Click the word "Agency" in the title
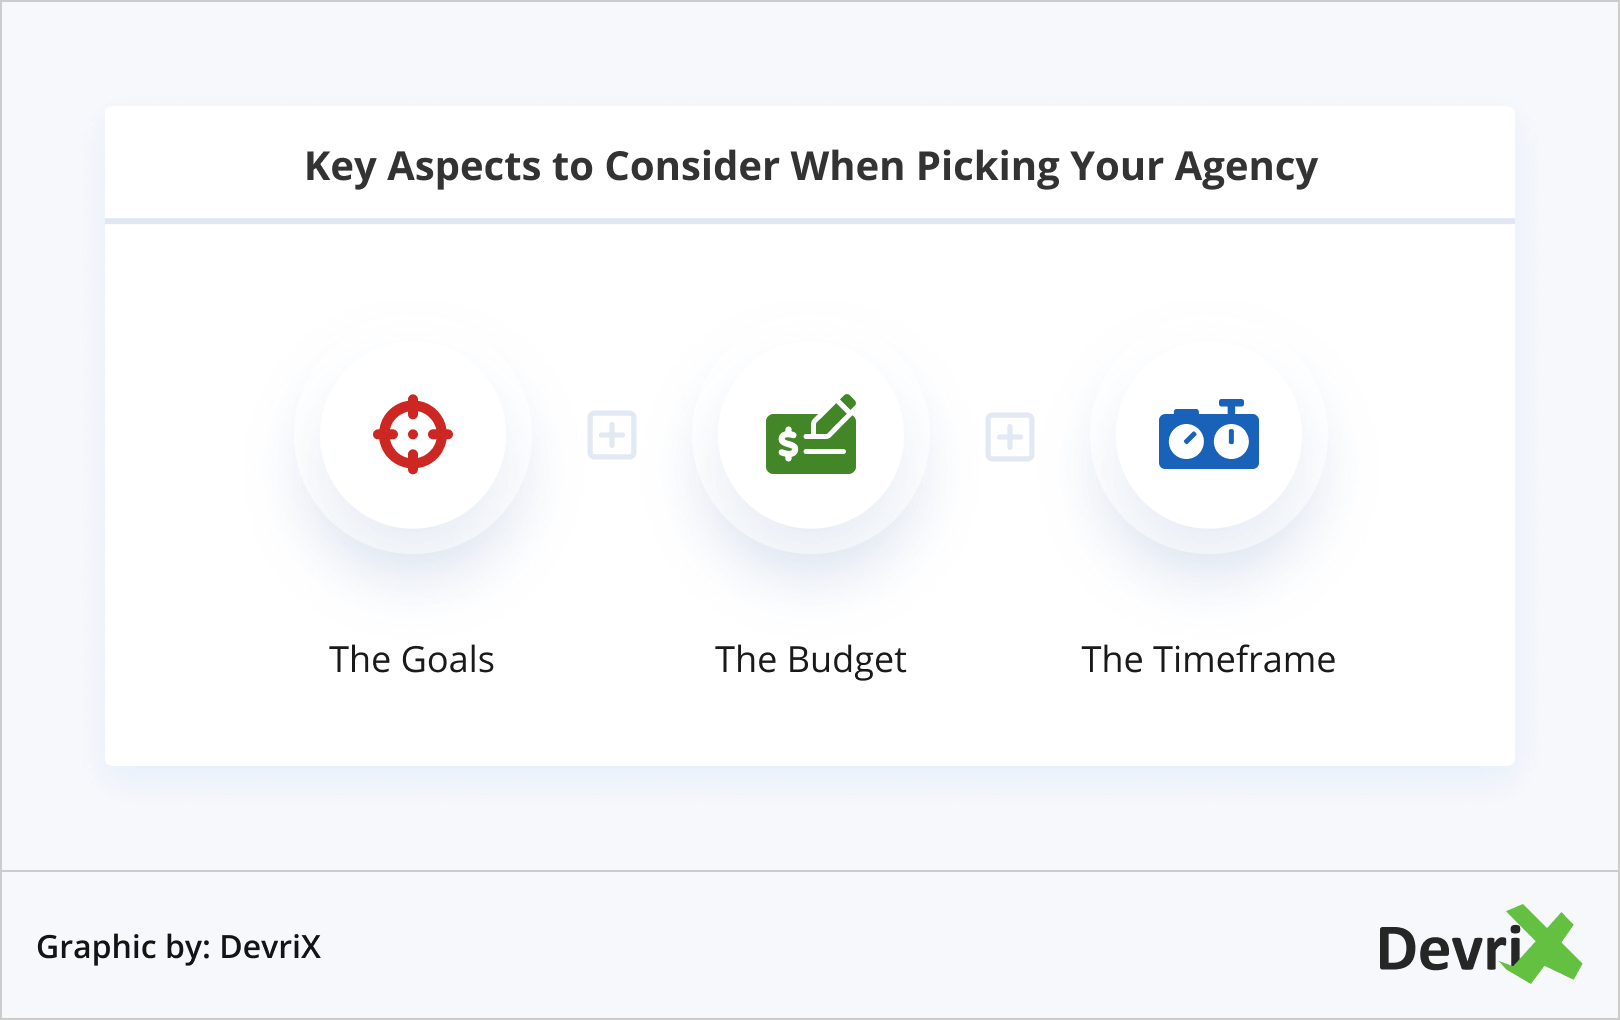This screenshot has width=1620, height=1020. pyautogui.click(x=1246, y=167)
